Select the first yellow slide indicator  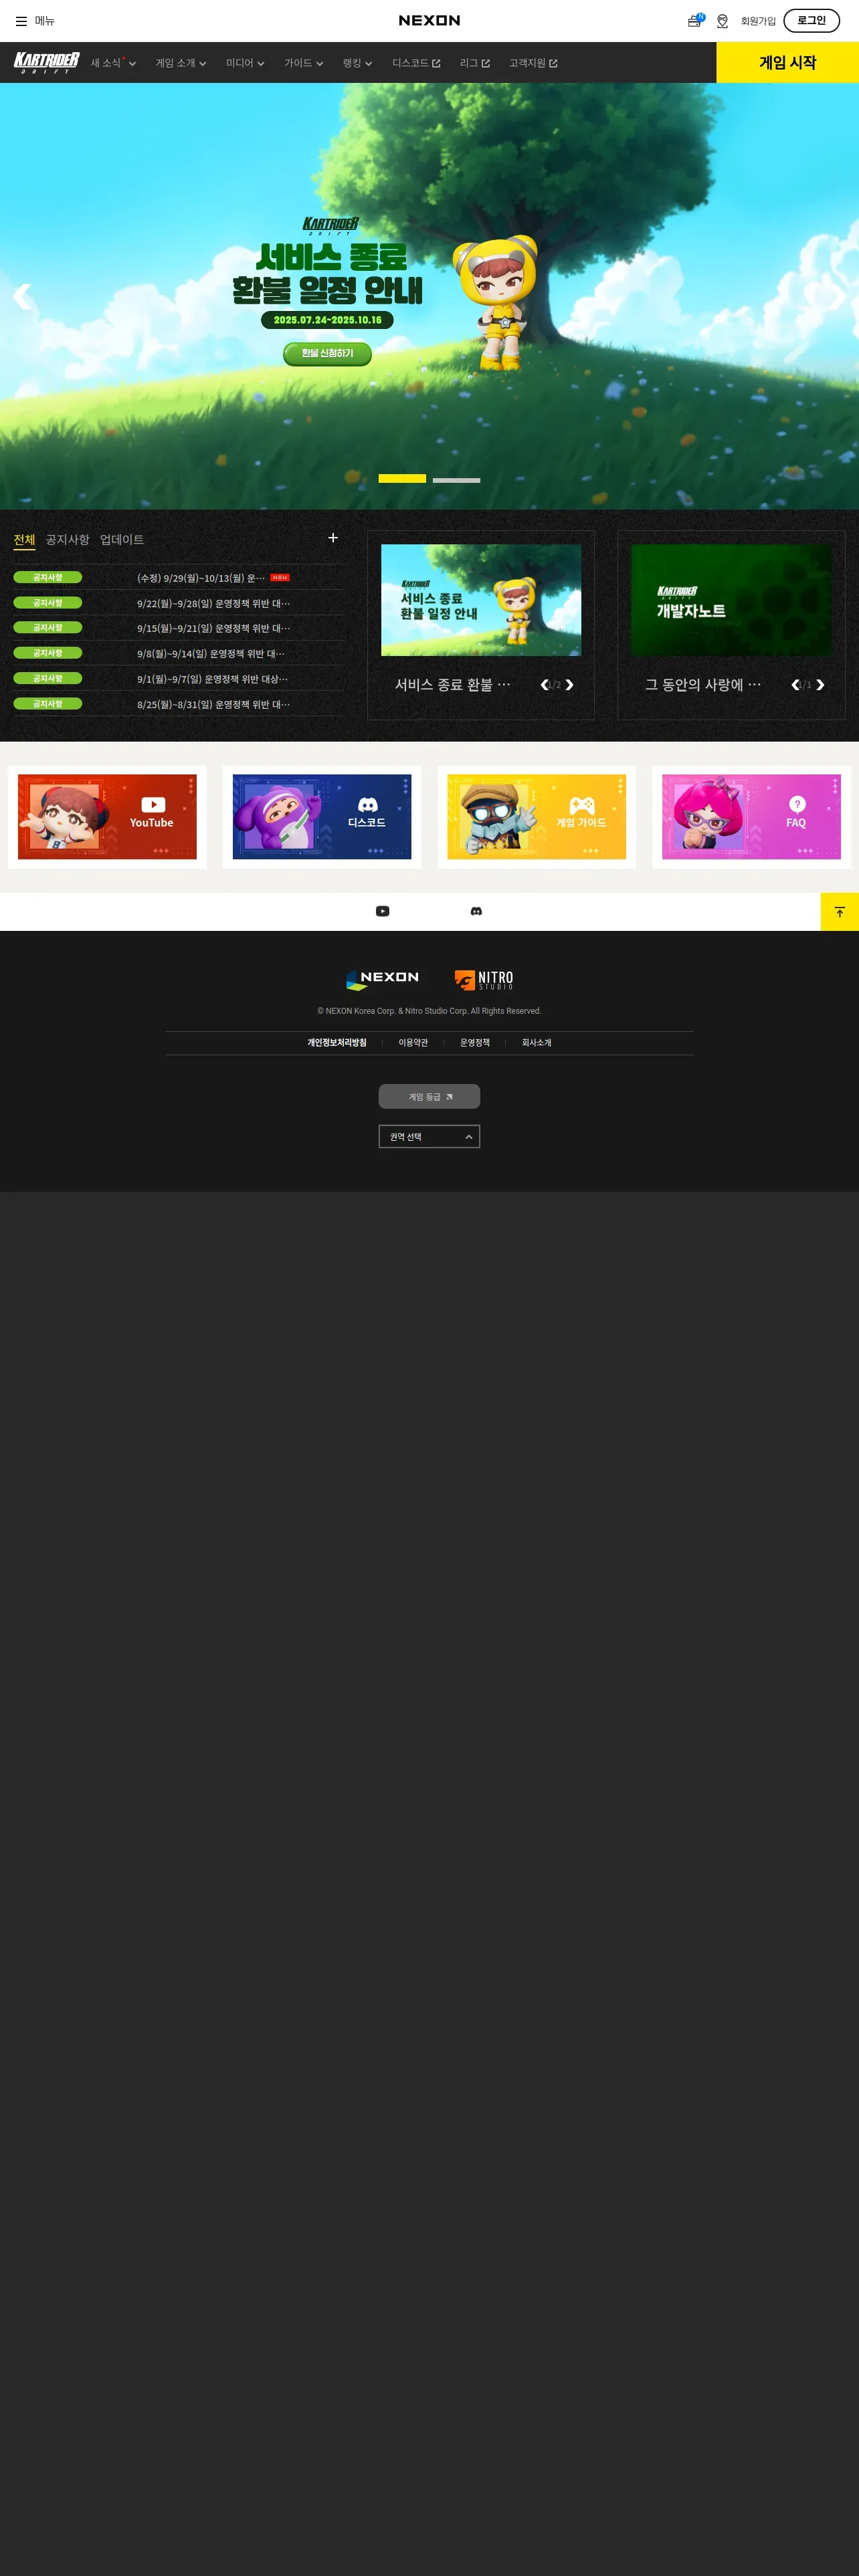tap(402, 479)
